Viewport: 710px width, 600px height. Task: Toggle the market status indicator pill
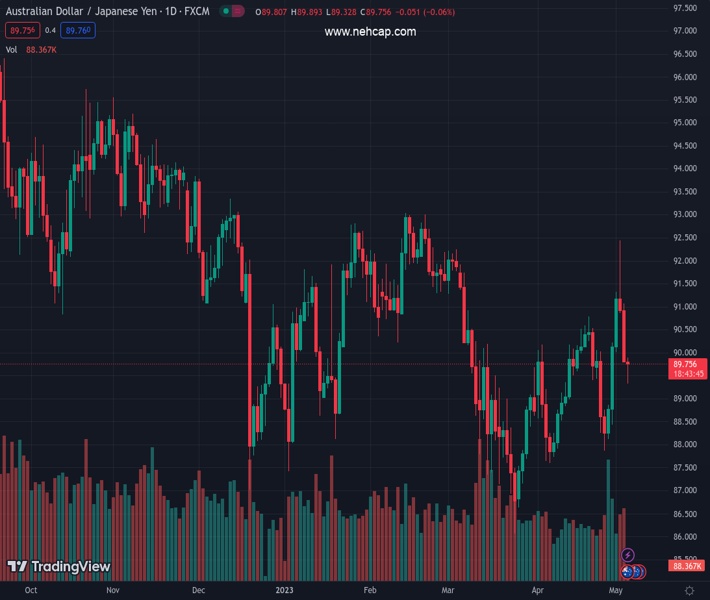pyautogui.click(x=232, y=12)
